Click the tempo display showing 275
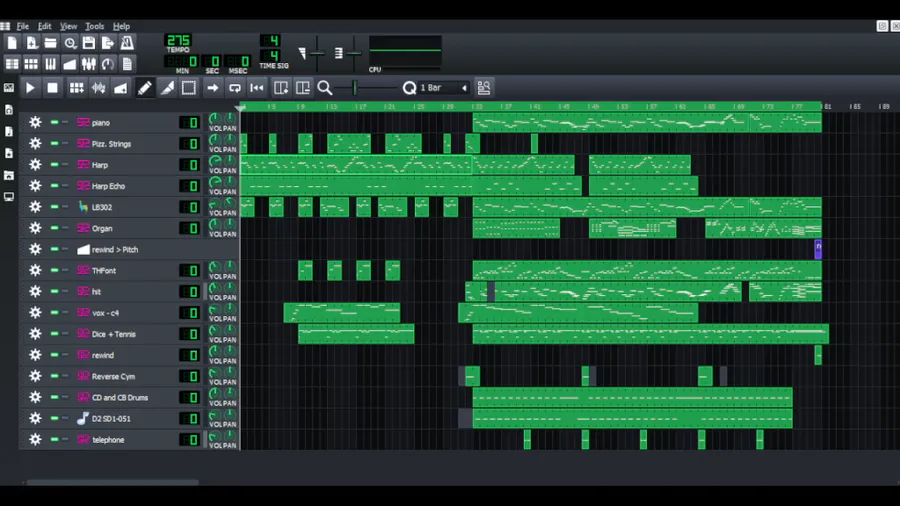This screenshot has height=506, width=900. pyautogui.click(x=178, y=41)
